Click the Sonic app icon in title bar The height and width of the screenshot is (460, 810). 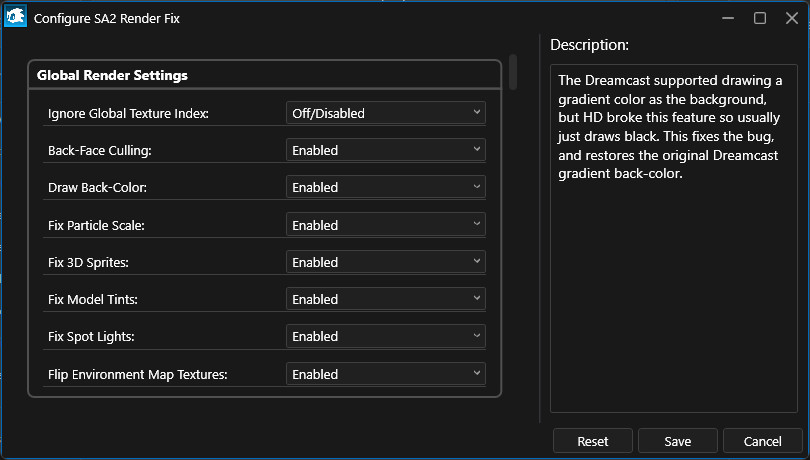[x=16, y=18]
